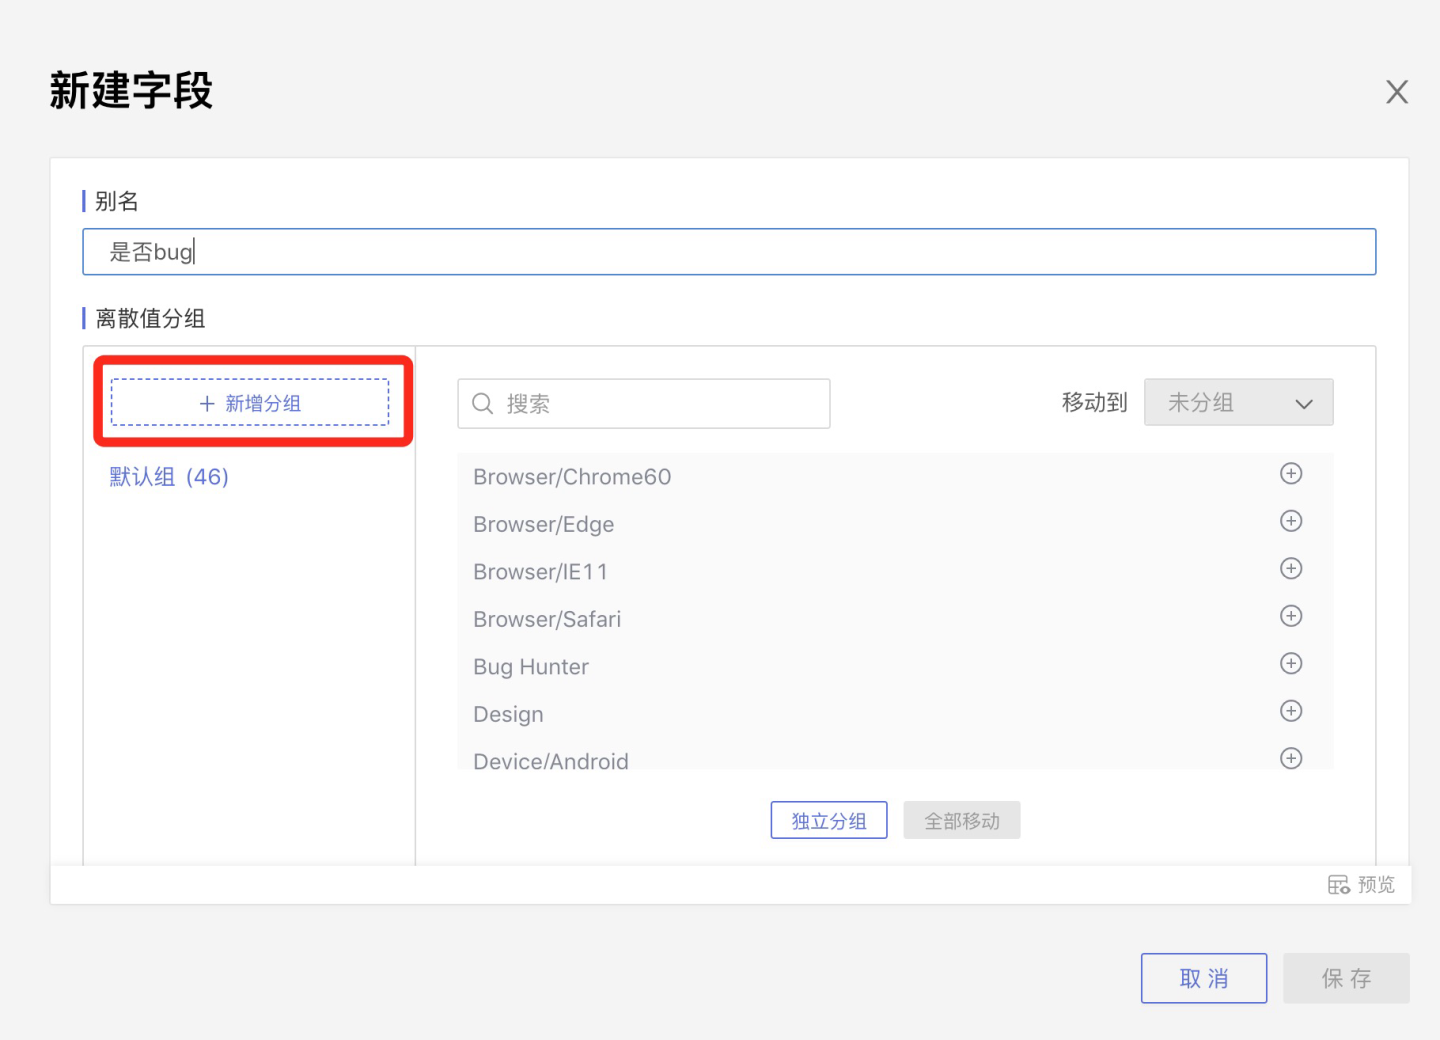Focus the 别名 alias text field
Screen dimensions: 1440x1040
coord(728,252)
